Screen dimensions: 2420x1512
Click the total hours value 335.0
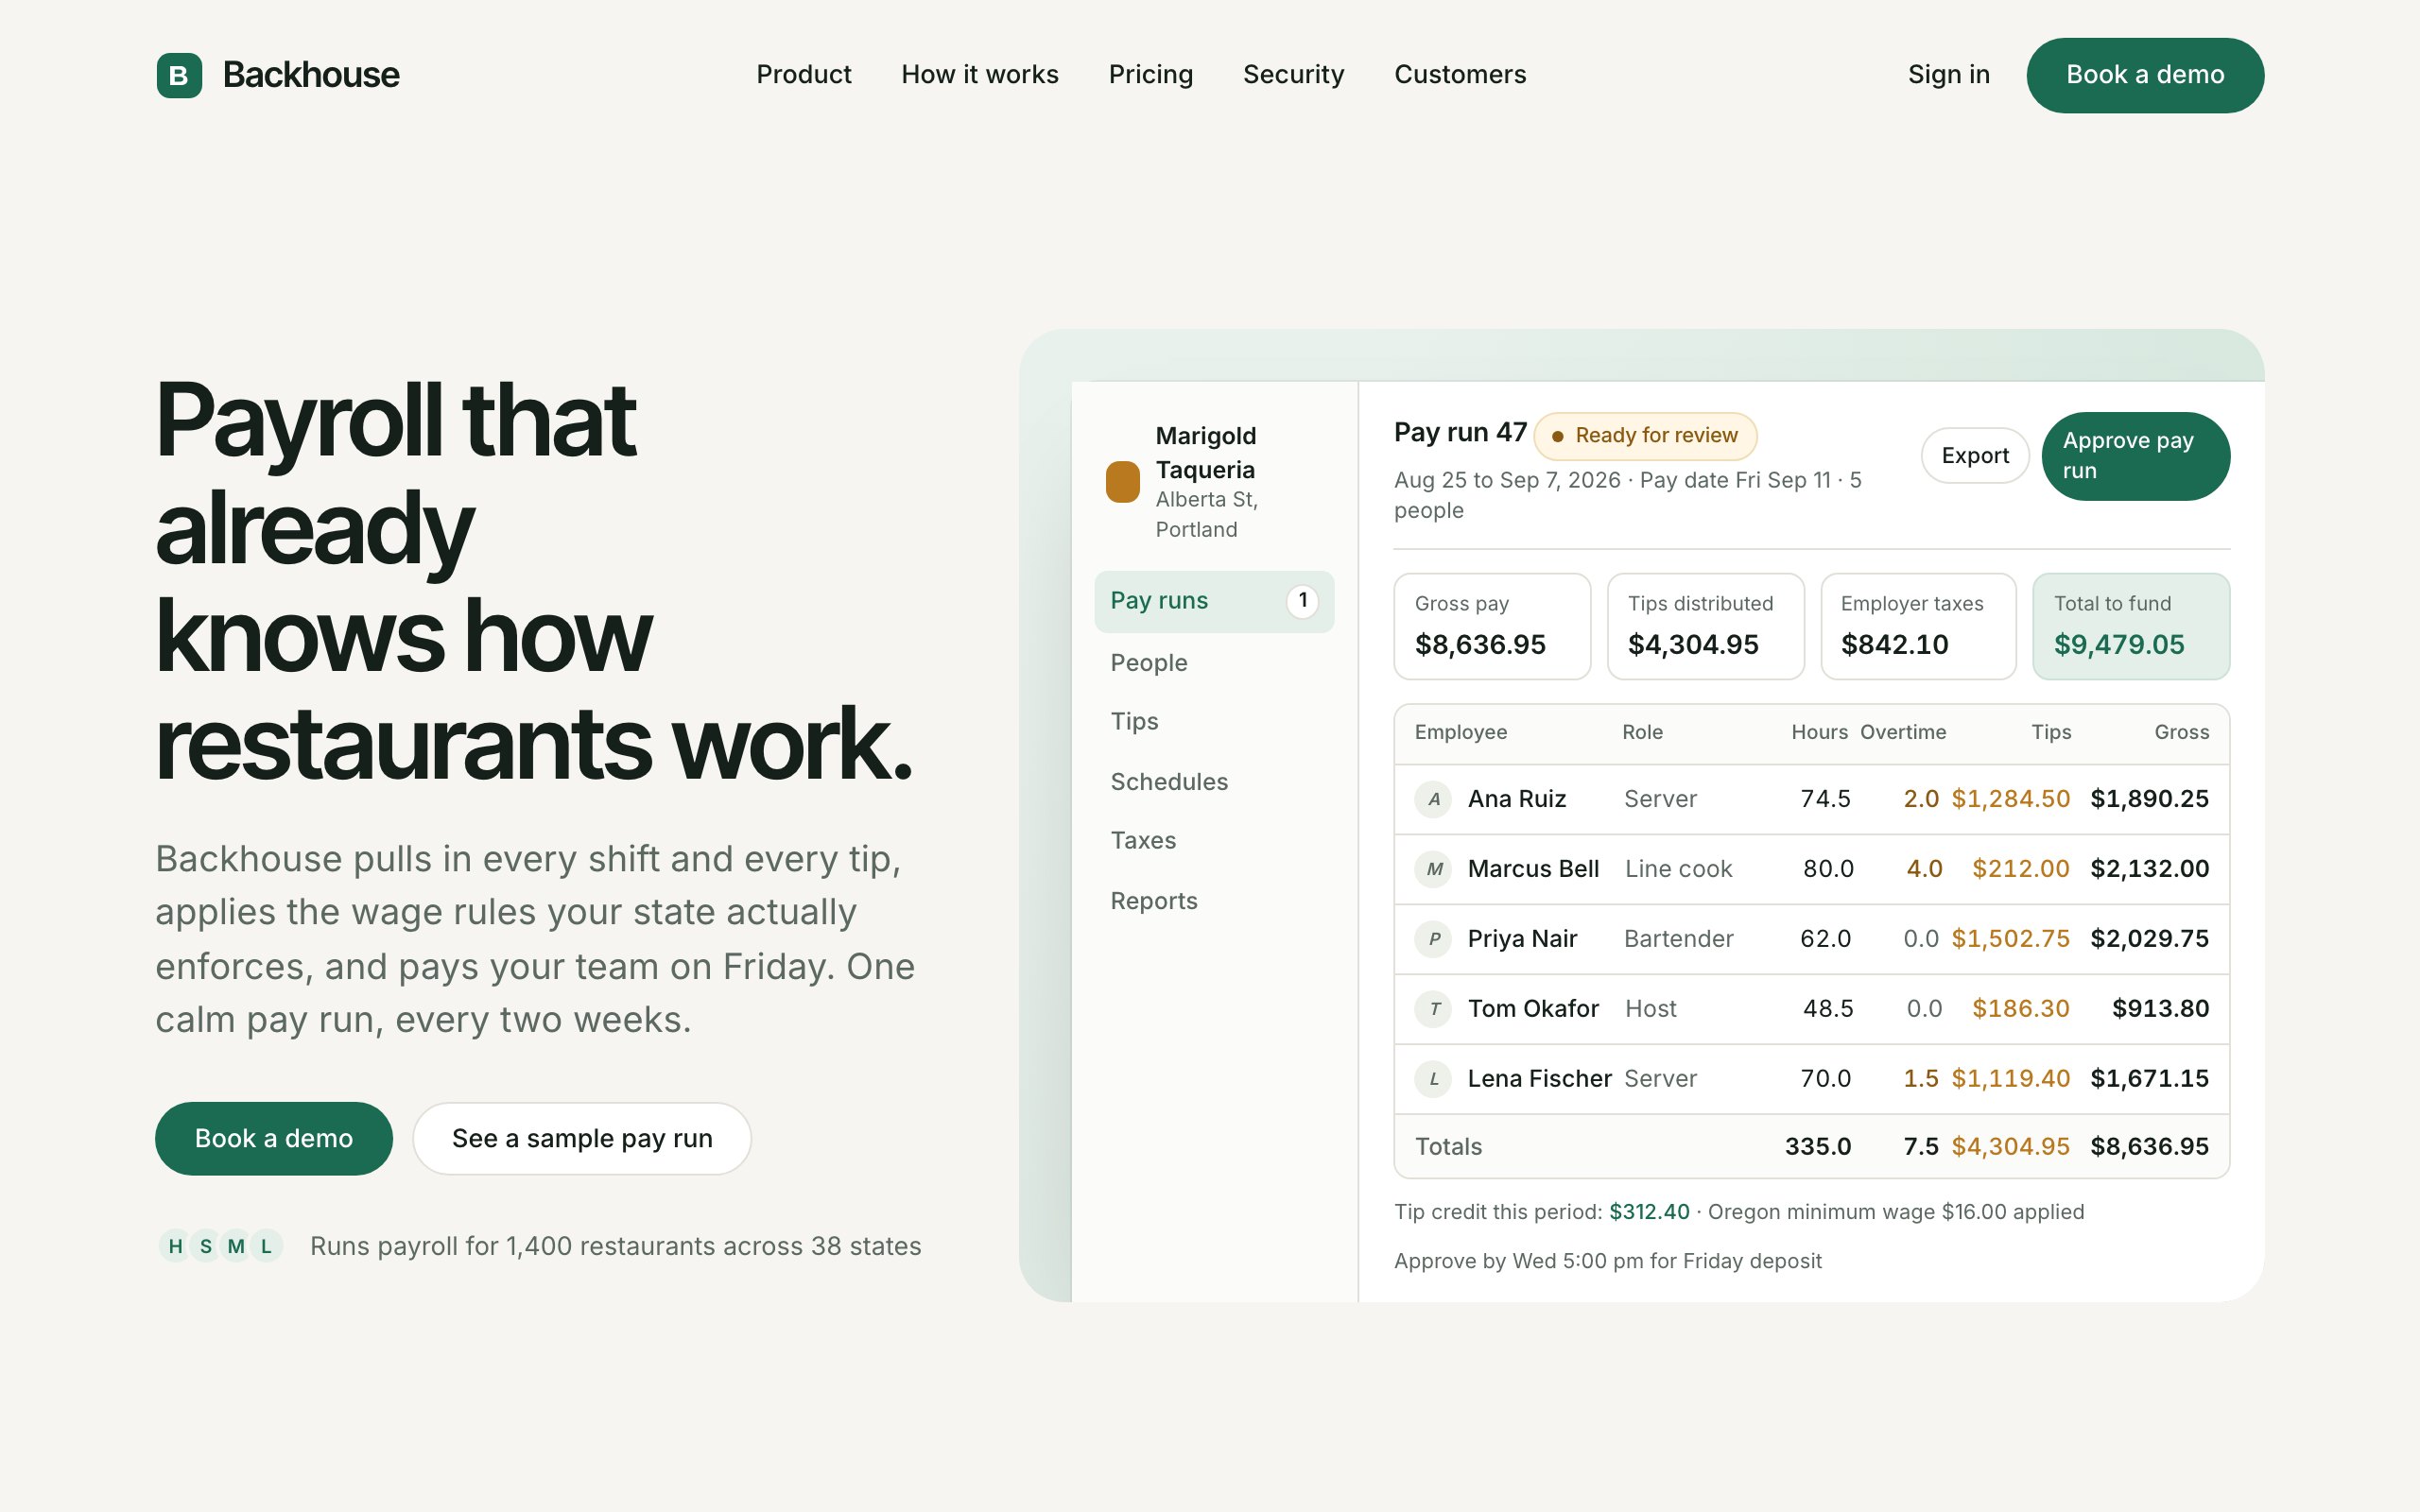coord(1818,1147)
